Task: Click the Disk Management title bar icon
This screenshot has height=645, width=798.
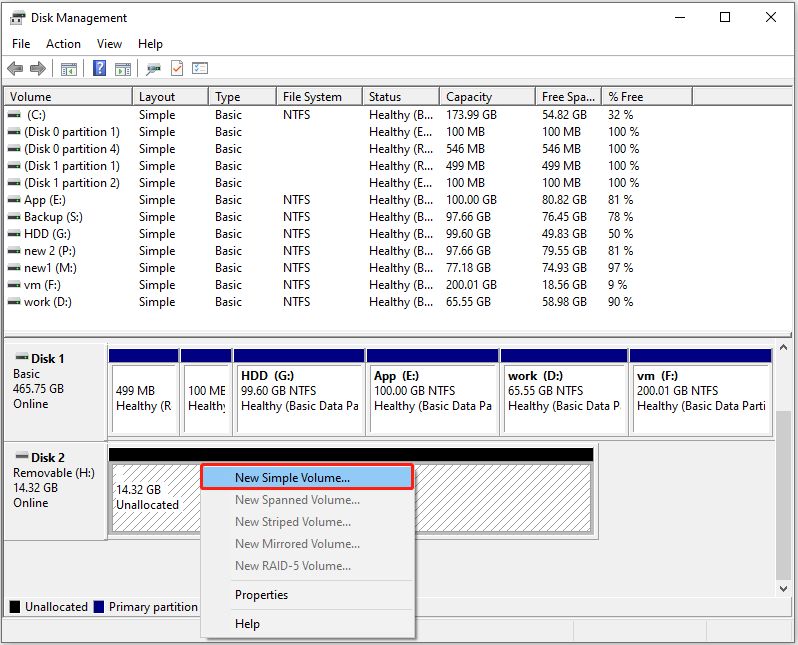Action: pos(17,18)
